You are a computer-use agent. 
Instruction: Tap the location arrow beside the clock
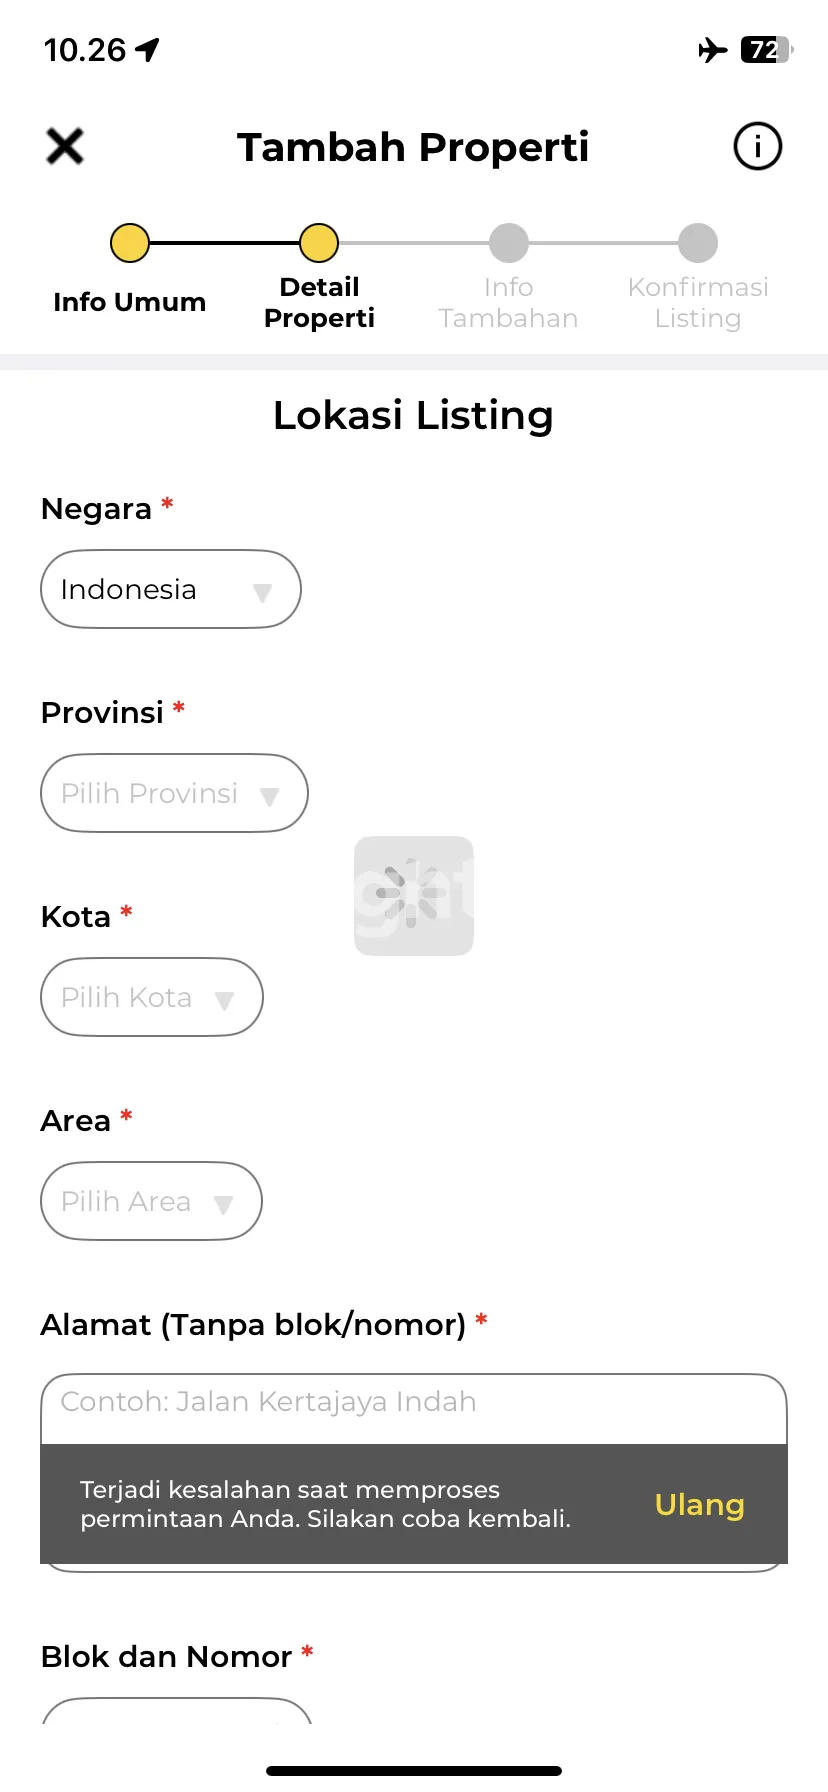148,50
